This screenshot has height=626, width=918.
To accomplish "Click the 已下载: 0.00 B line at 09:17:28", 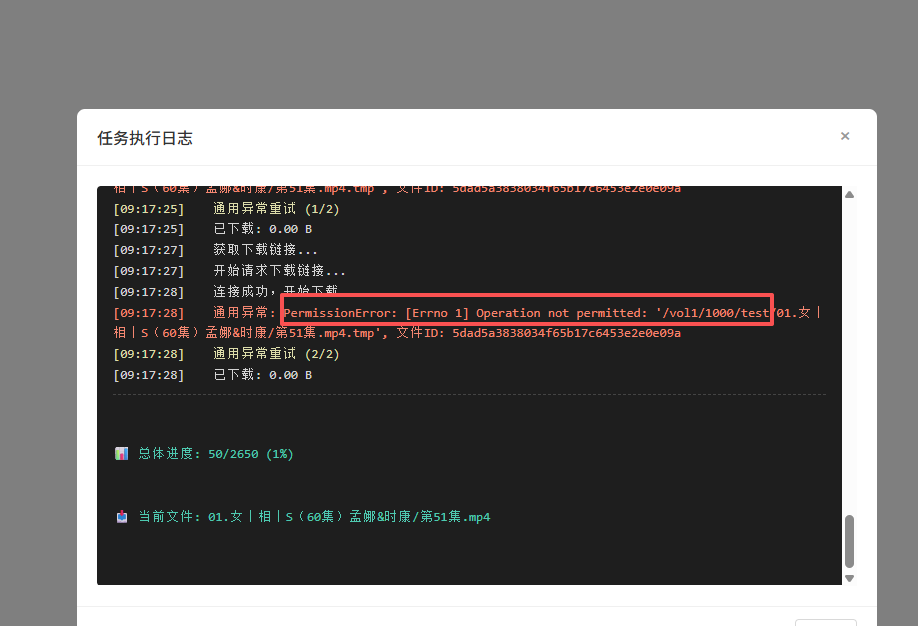I will click(x=213, y=375).
